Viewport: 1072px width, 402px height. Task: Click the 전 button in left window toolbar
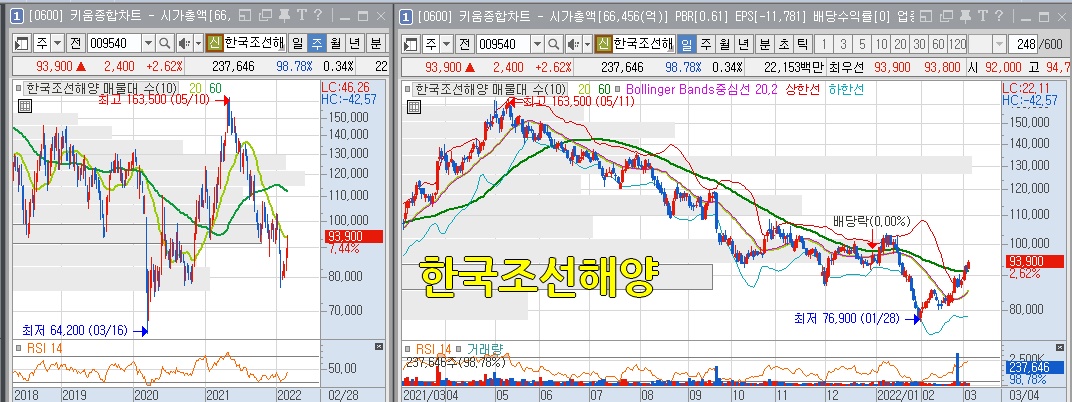tap(75, 44)
